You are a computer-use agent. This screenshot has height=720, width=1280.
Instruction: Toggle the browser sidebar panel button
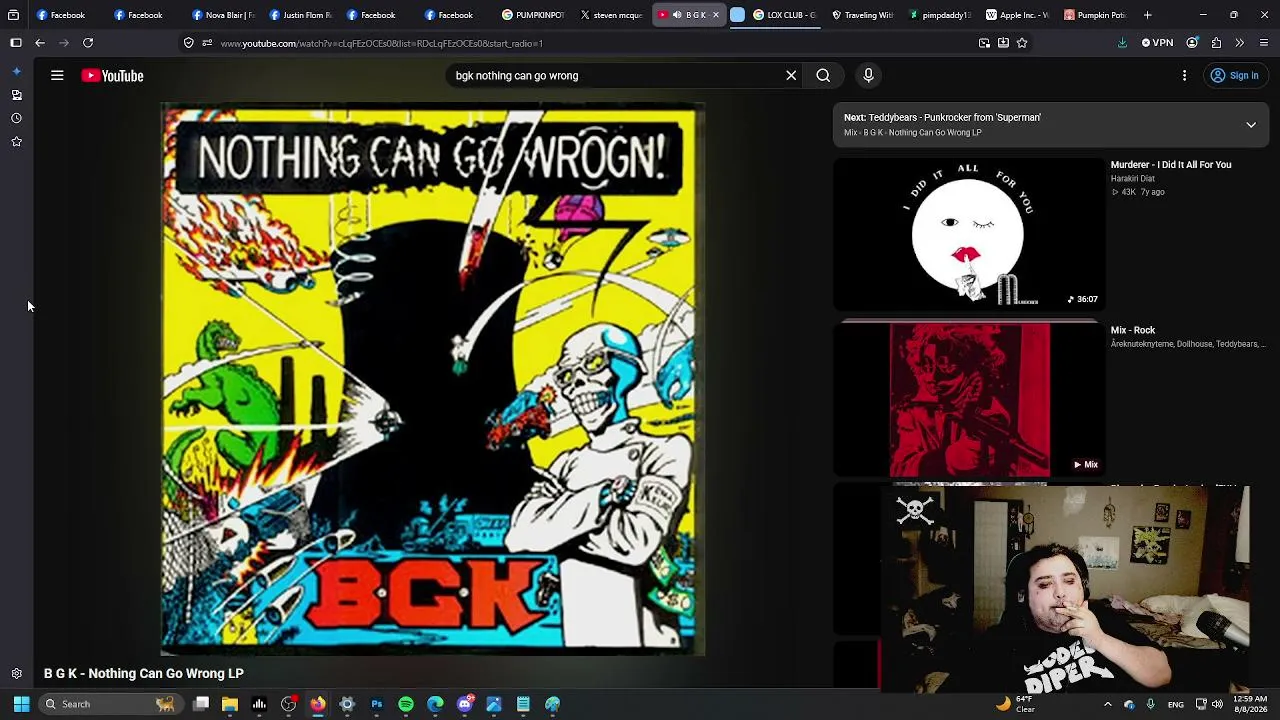(16, 43)
